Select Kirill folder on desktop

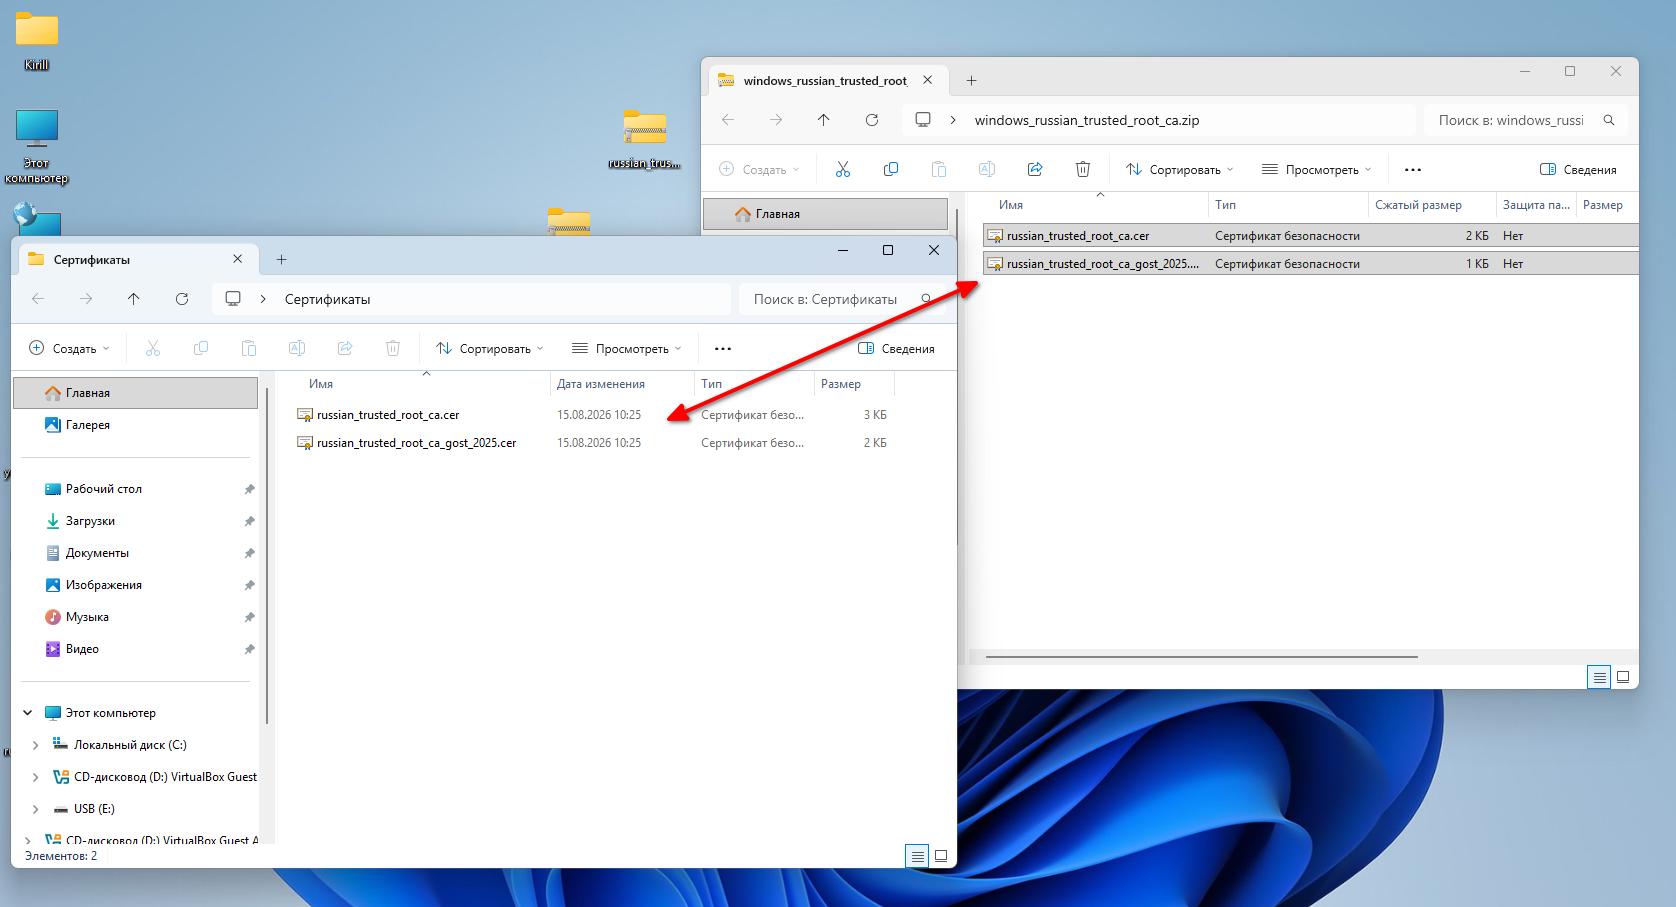pos(37,42)
